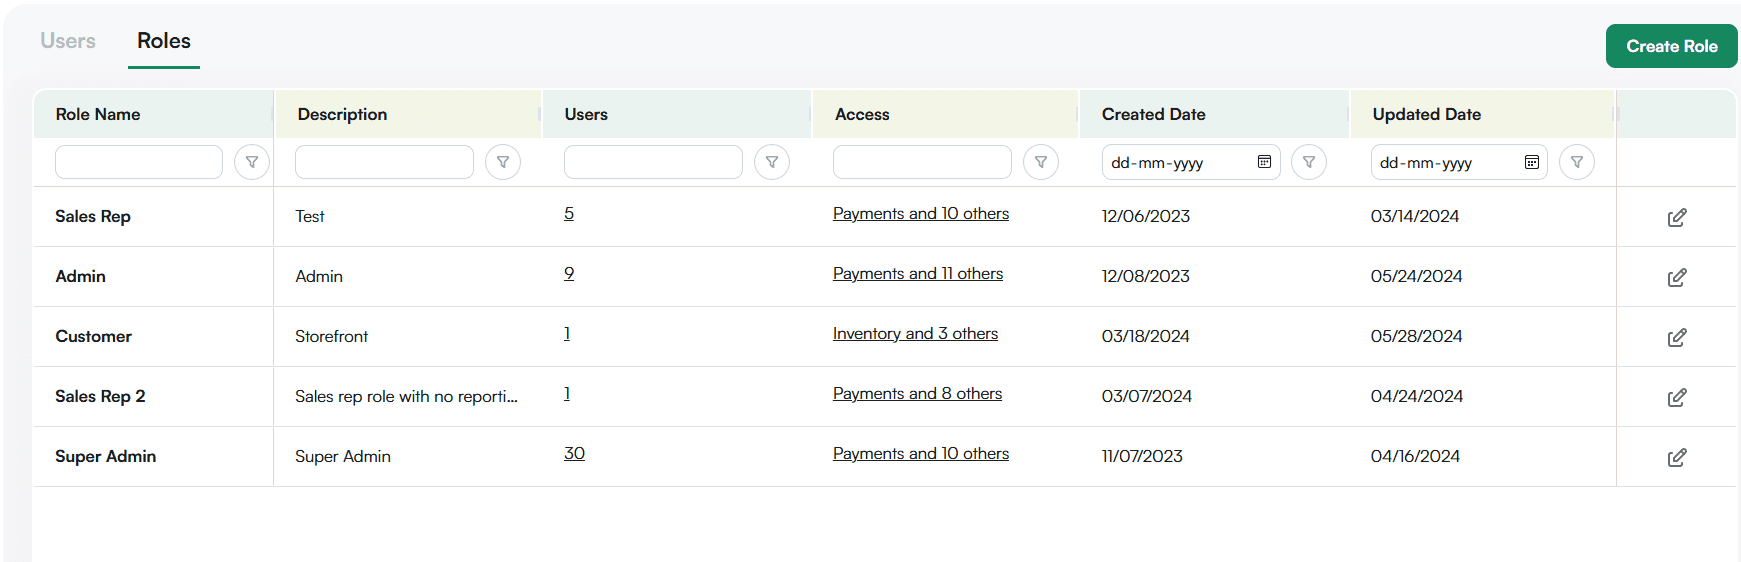The height and width of the screenshot is (562, 1741).
Task: Click calendar icon in Created Date field
Action: 1264,162
